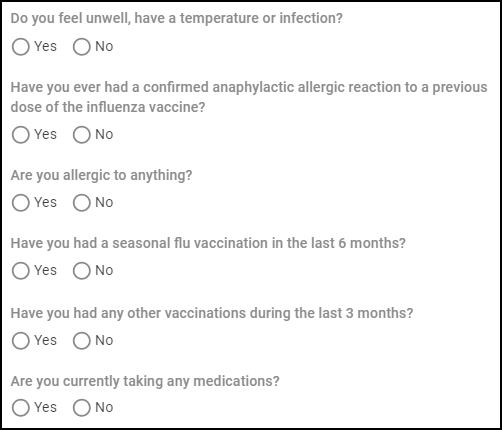Mark No for allergic to anything
Image resolution: width=502 pixels, height=430 pixels.
(x=82, y=203)
